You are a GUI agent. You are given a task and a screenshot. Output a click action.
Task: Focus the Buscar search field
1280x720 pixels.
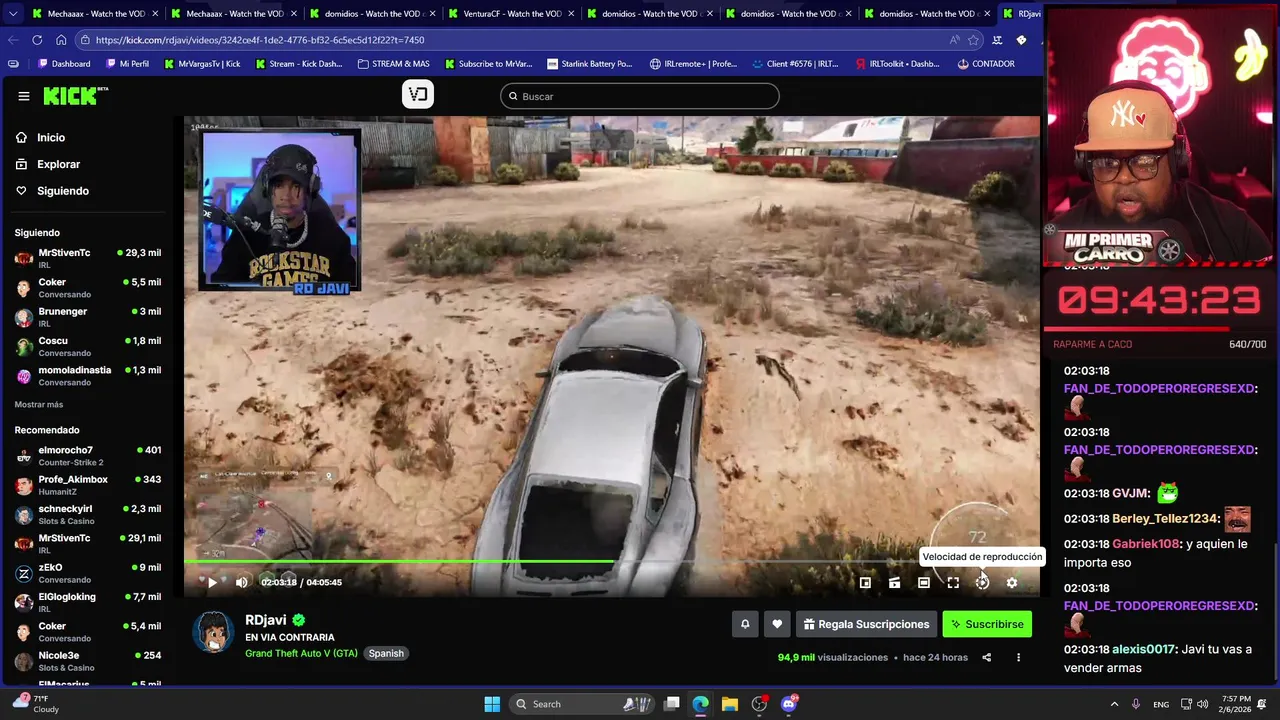point(640,96)
